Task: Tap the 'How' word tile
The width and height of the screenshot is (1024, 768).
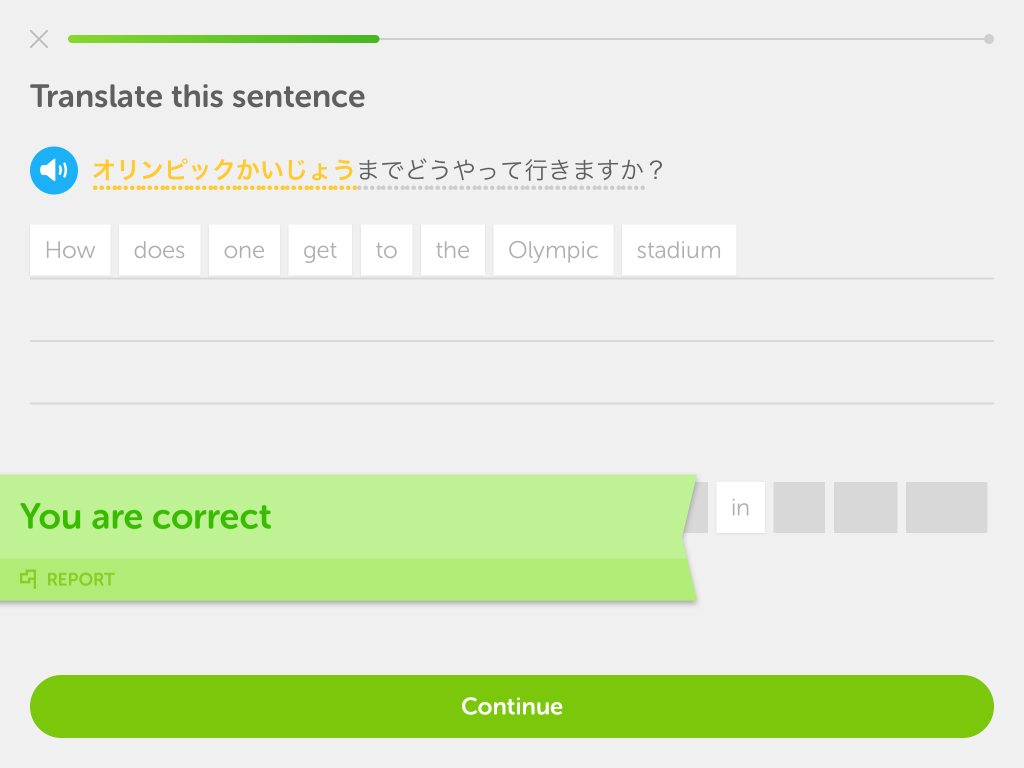Action: tap(70, 250)
